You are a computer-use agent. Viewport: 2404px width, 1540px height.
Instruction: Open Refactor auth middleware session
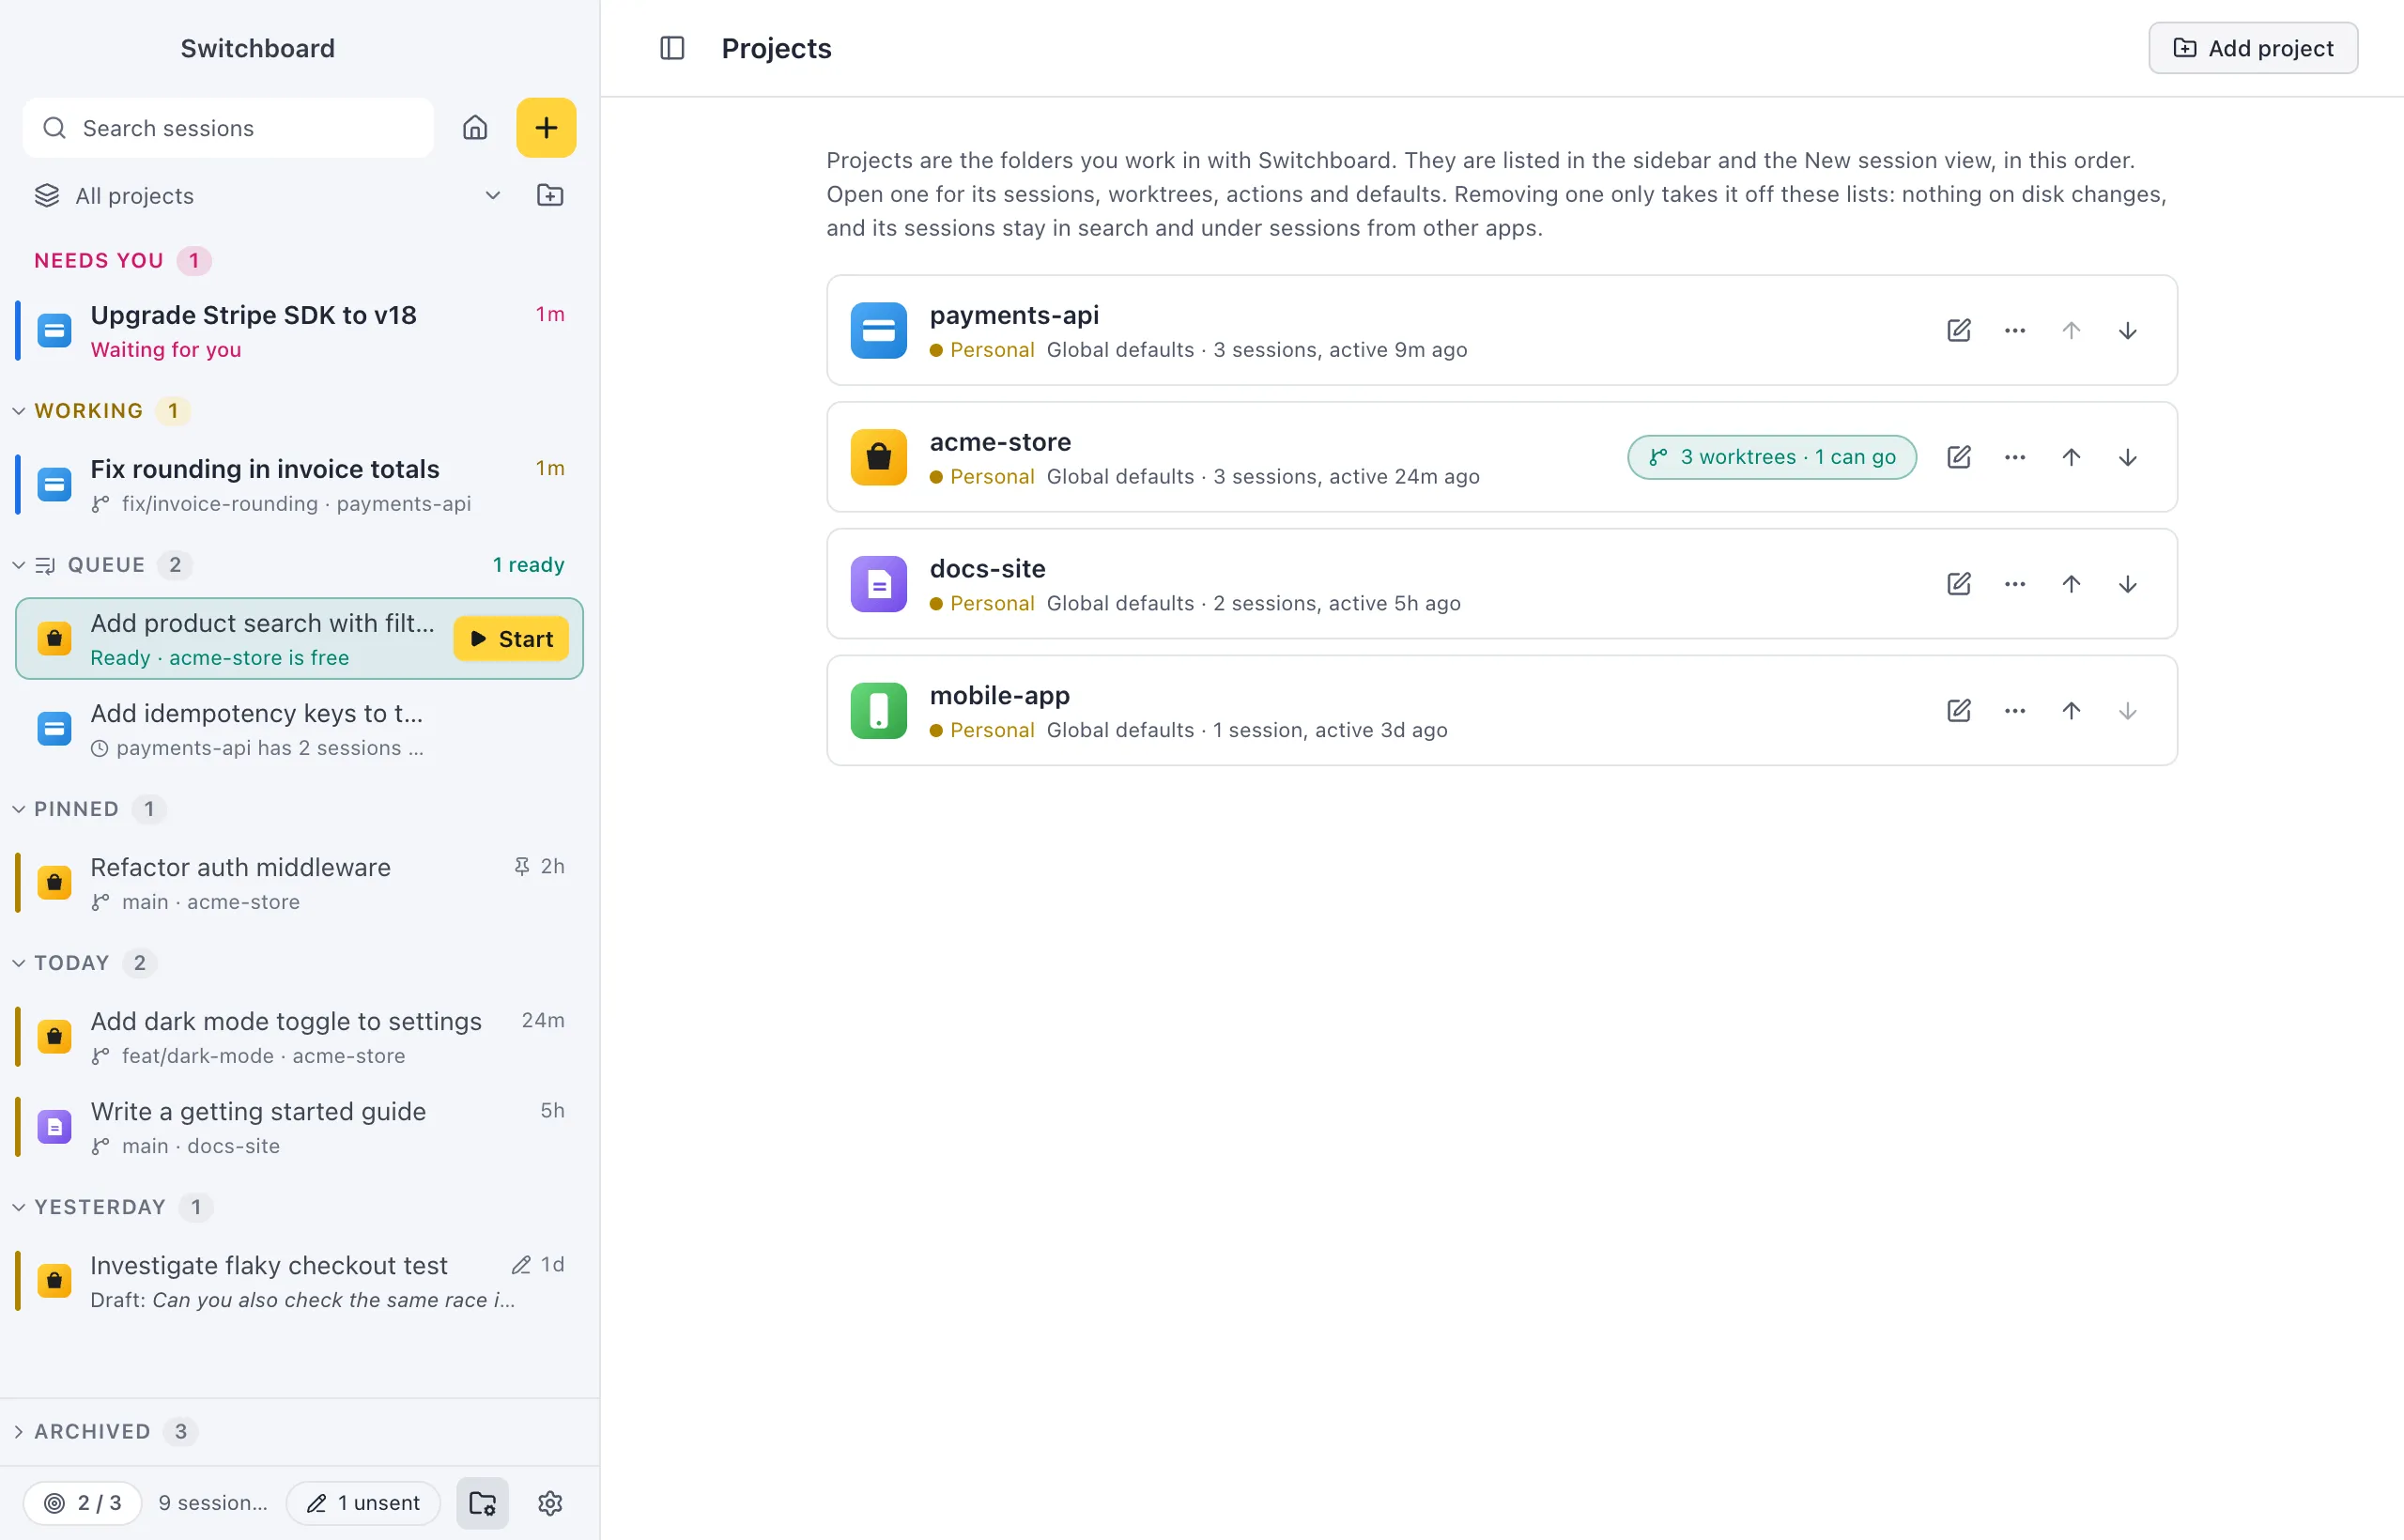pyautogui.click(x=299, y=883)
